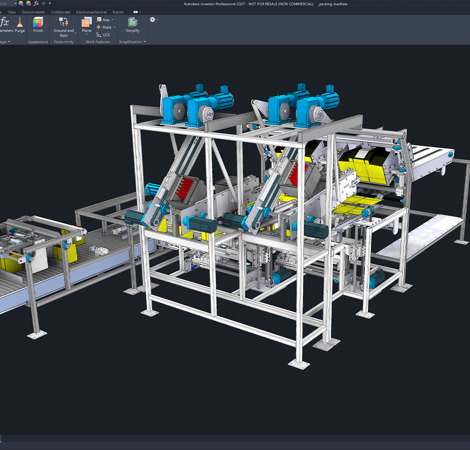Viewport: 470px width, 450px height.
Task: Switch to the View ribbon tab
Action: tap(12, 12)
